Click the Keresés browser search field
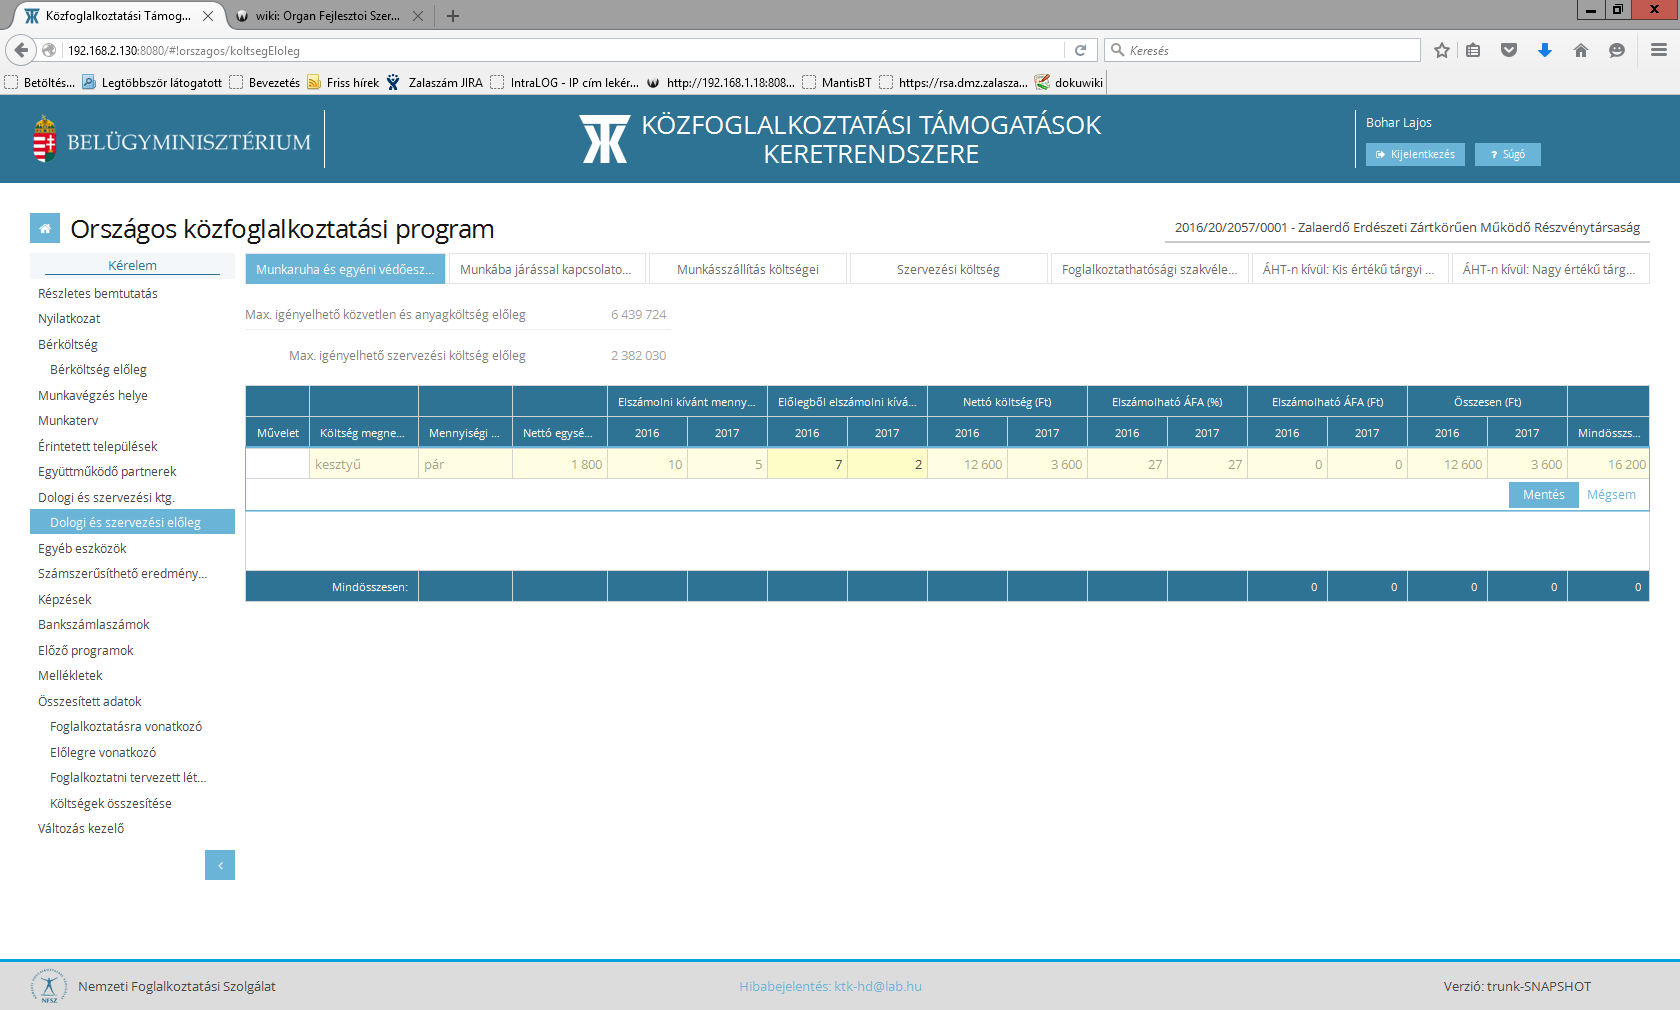 (x=1262, y=50)
